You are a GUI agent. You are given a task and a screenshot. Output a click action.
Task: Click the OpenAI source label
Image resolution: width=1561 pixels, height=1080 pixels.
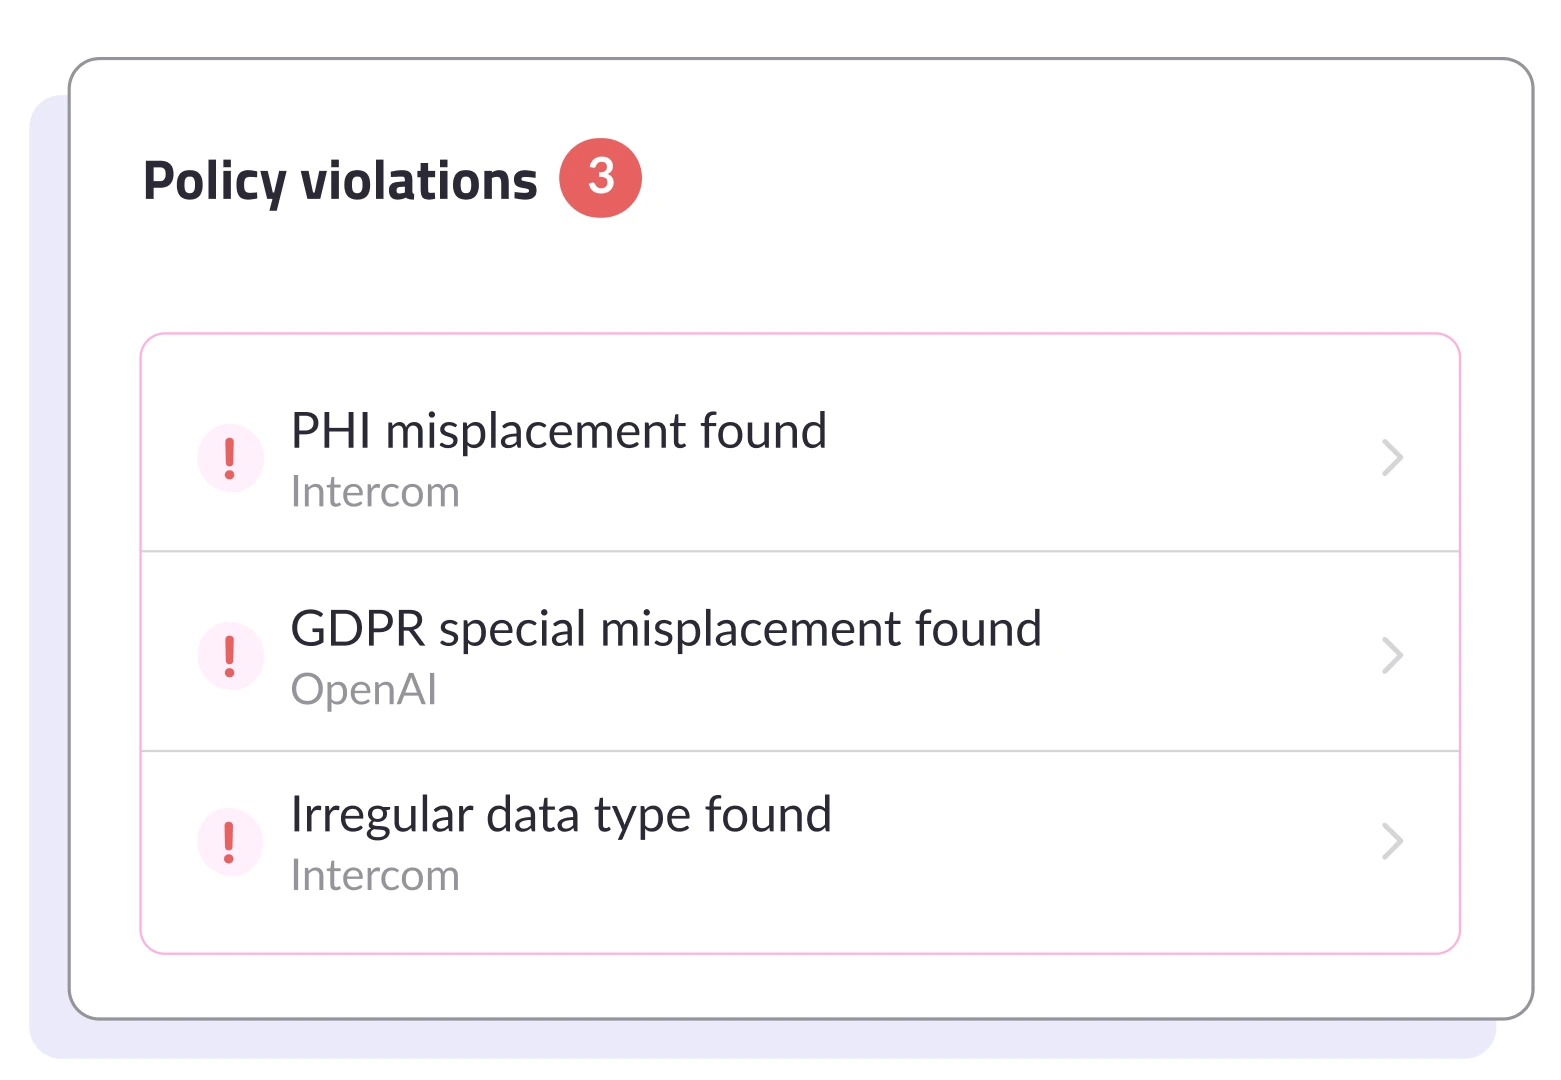[364, 690]
